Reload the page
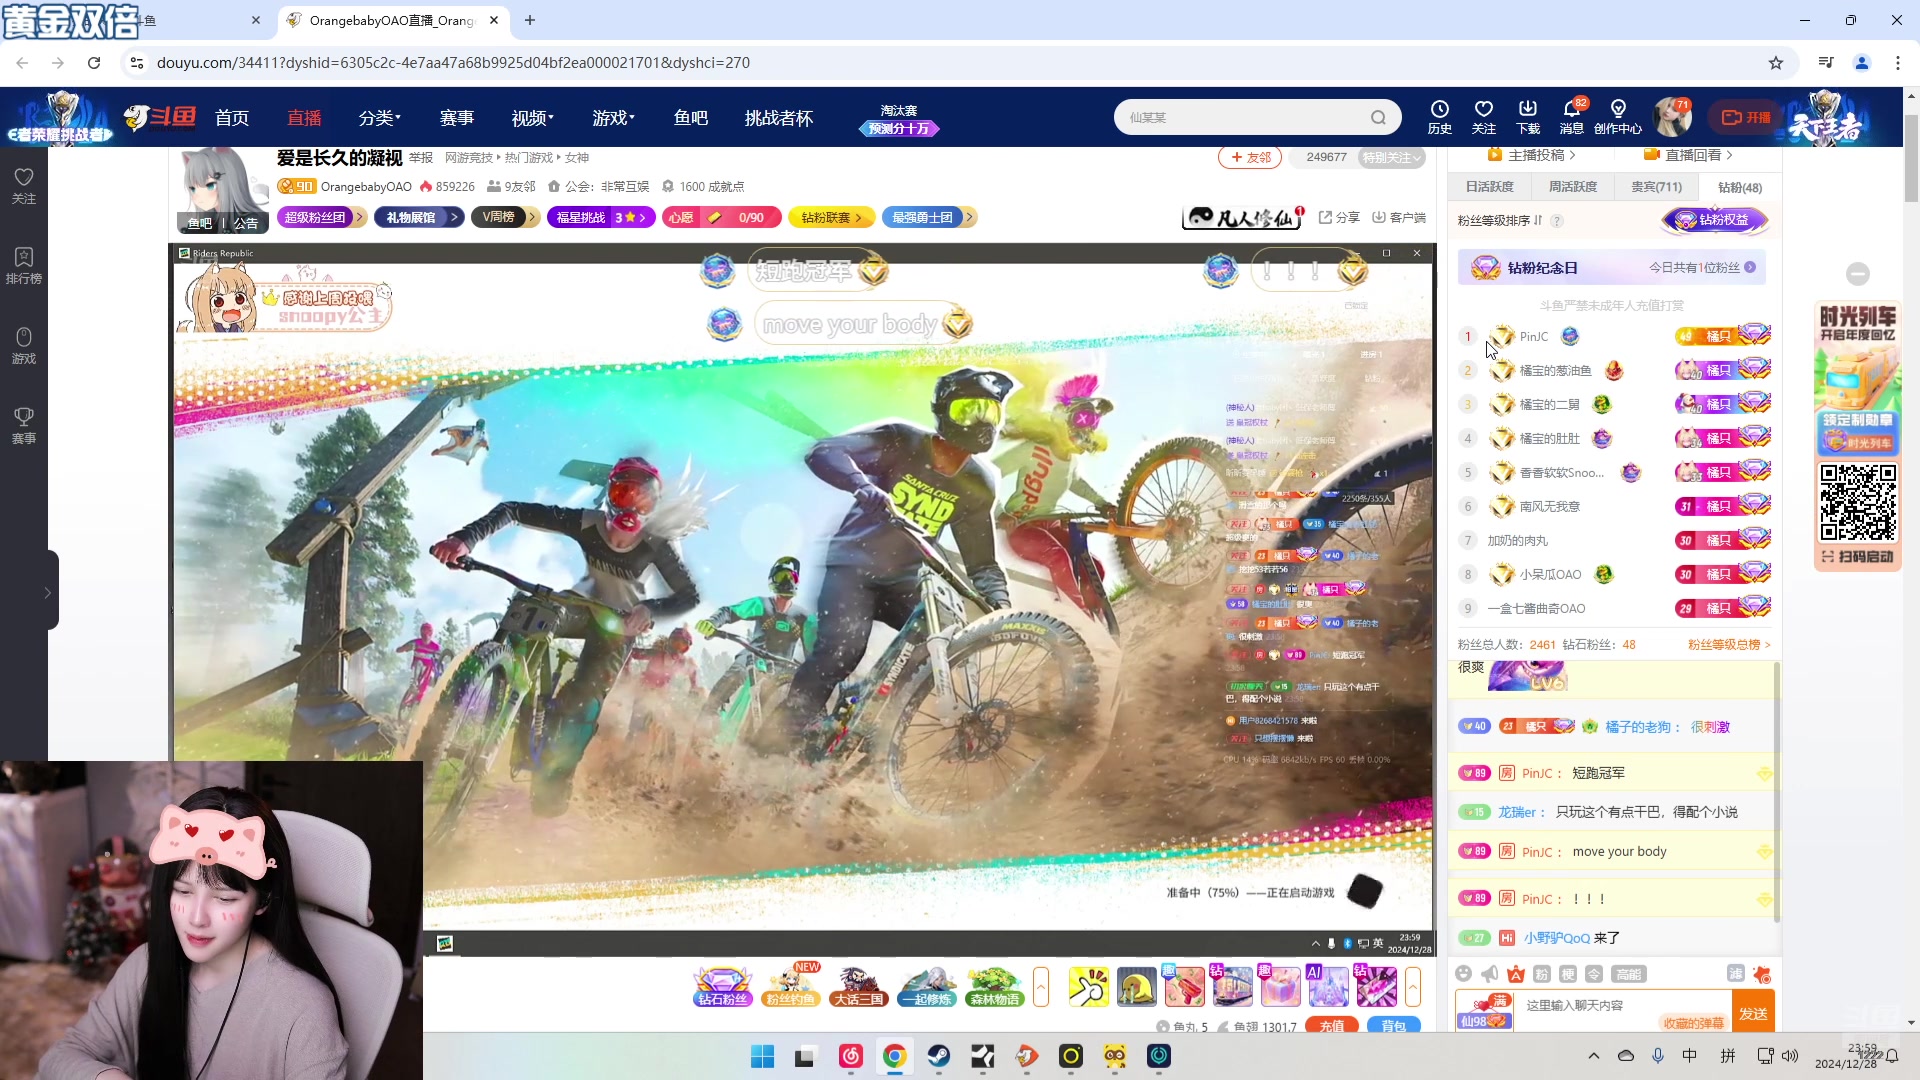Screen dimensions: 1920x1080 coord(94,63)
